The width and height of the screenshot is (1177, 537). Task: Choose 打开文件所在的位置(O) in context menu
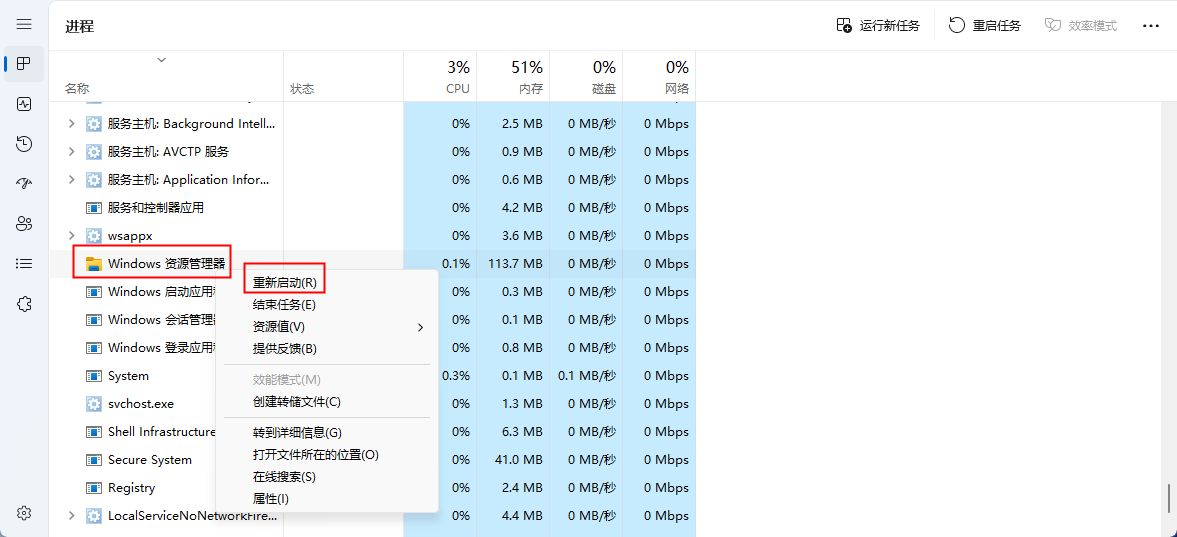click(x=315, y=454)
